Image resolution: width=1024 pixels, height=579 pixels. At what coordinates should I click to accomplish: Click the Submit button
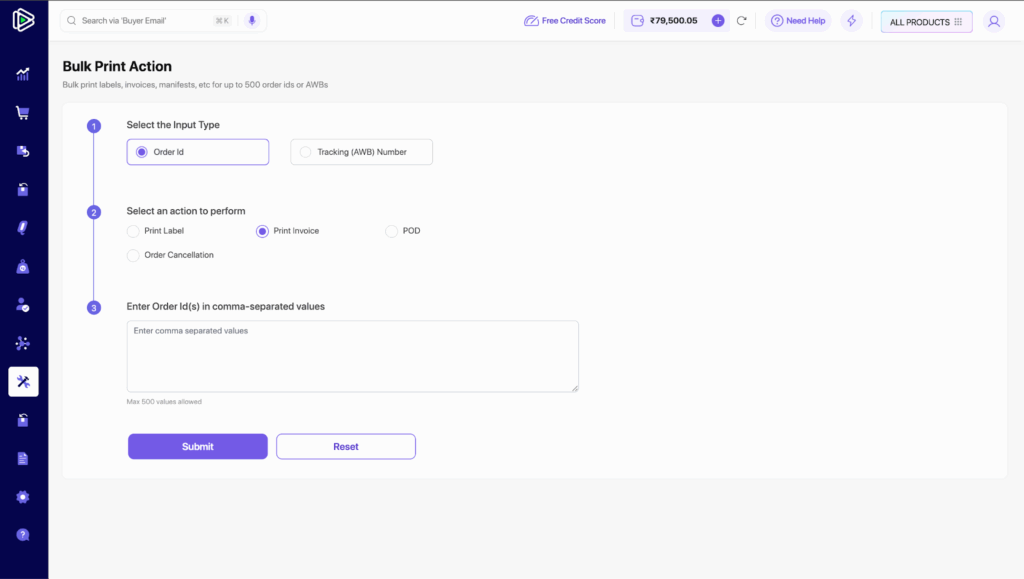click(197, 446)
